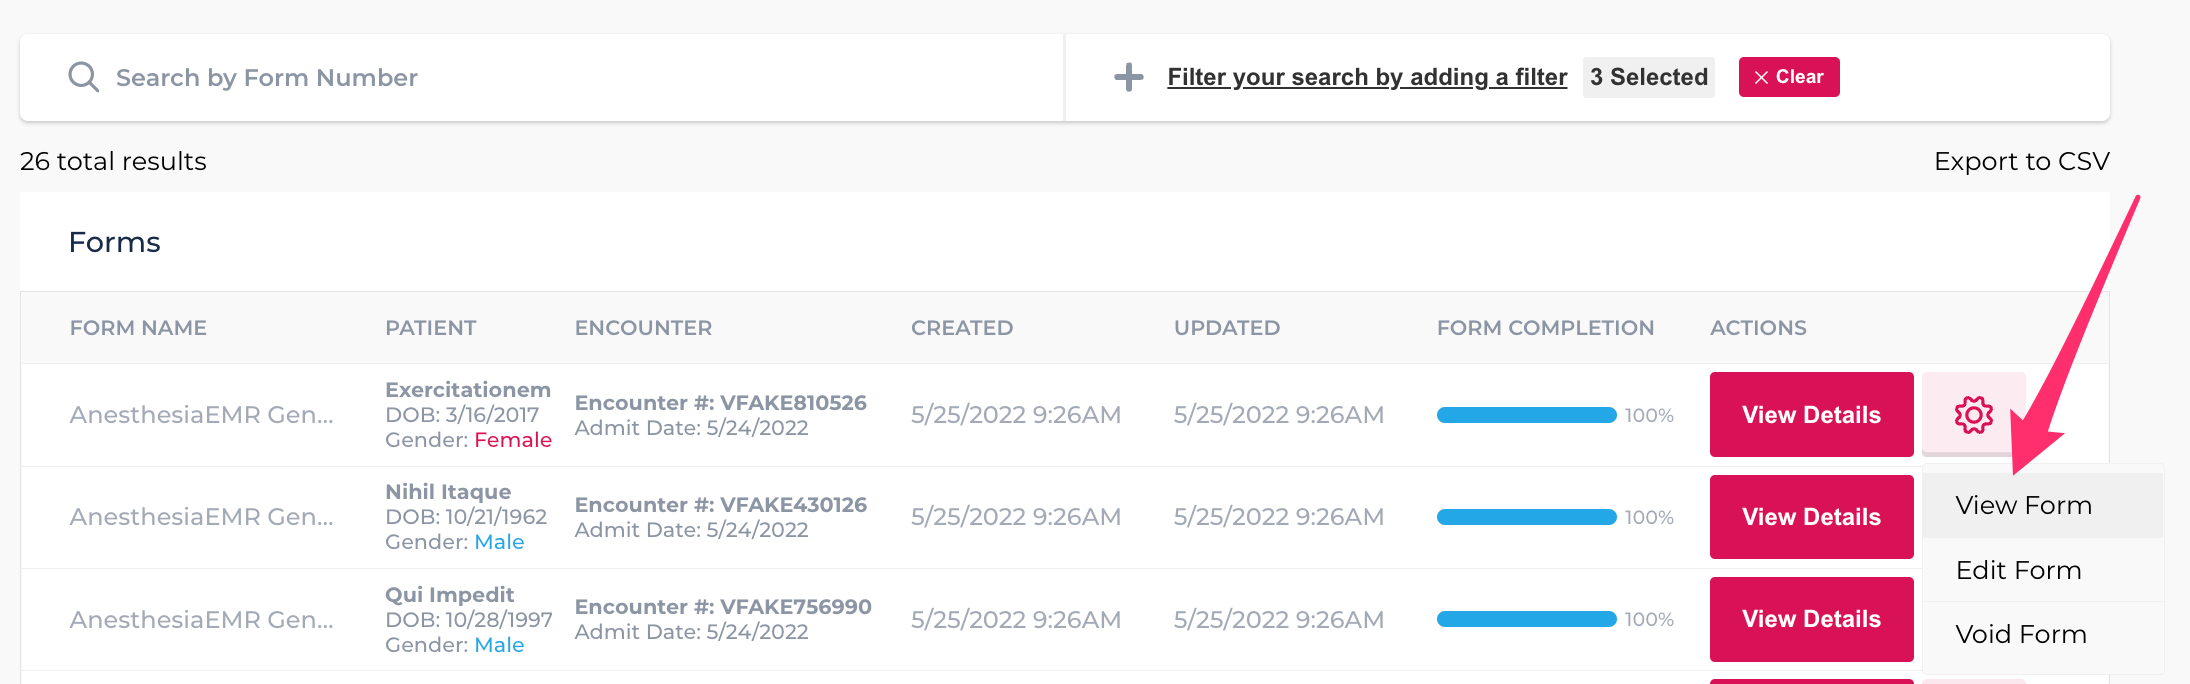Click the X icon in Clear button
Screen dimensions: 2190x684
click(x=1761, y=77)
